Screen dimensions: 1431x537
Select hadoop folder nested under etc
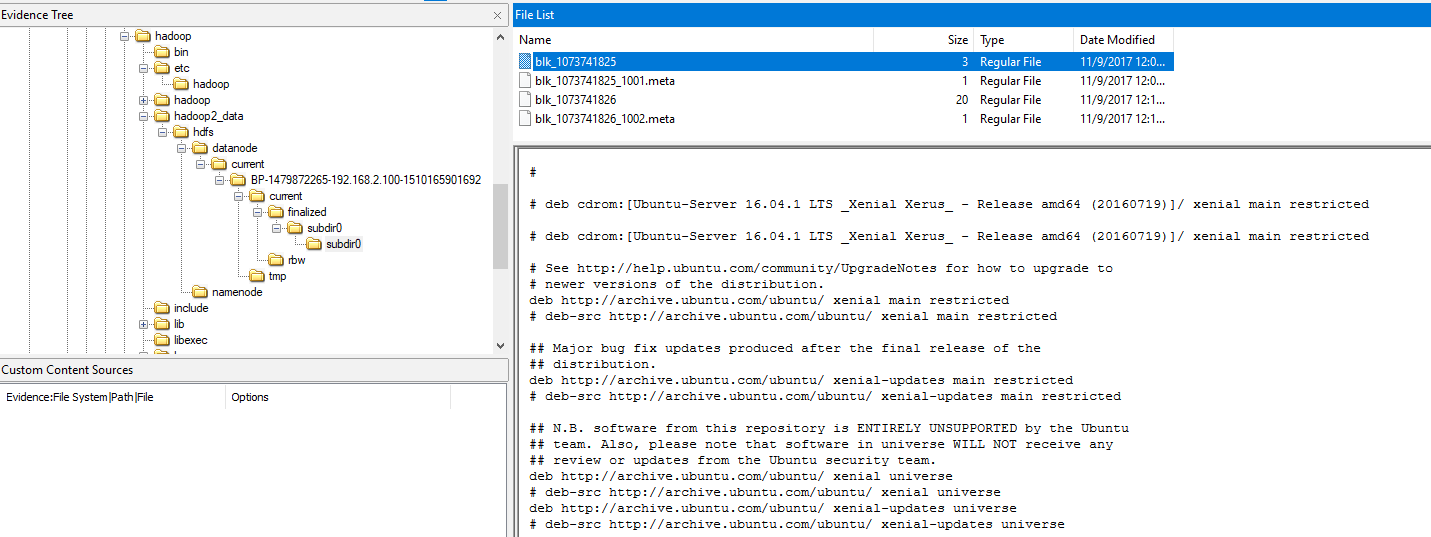(211, 84)
